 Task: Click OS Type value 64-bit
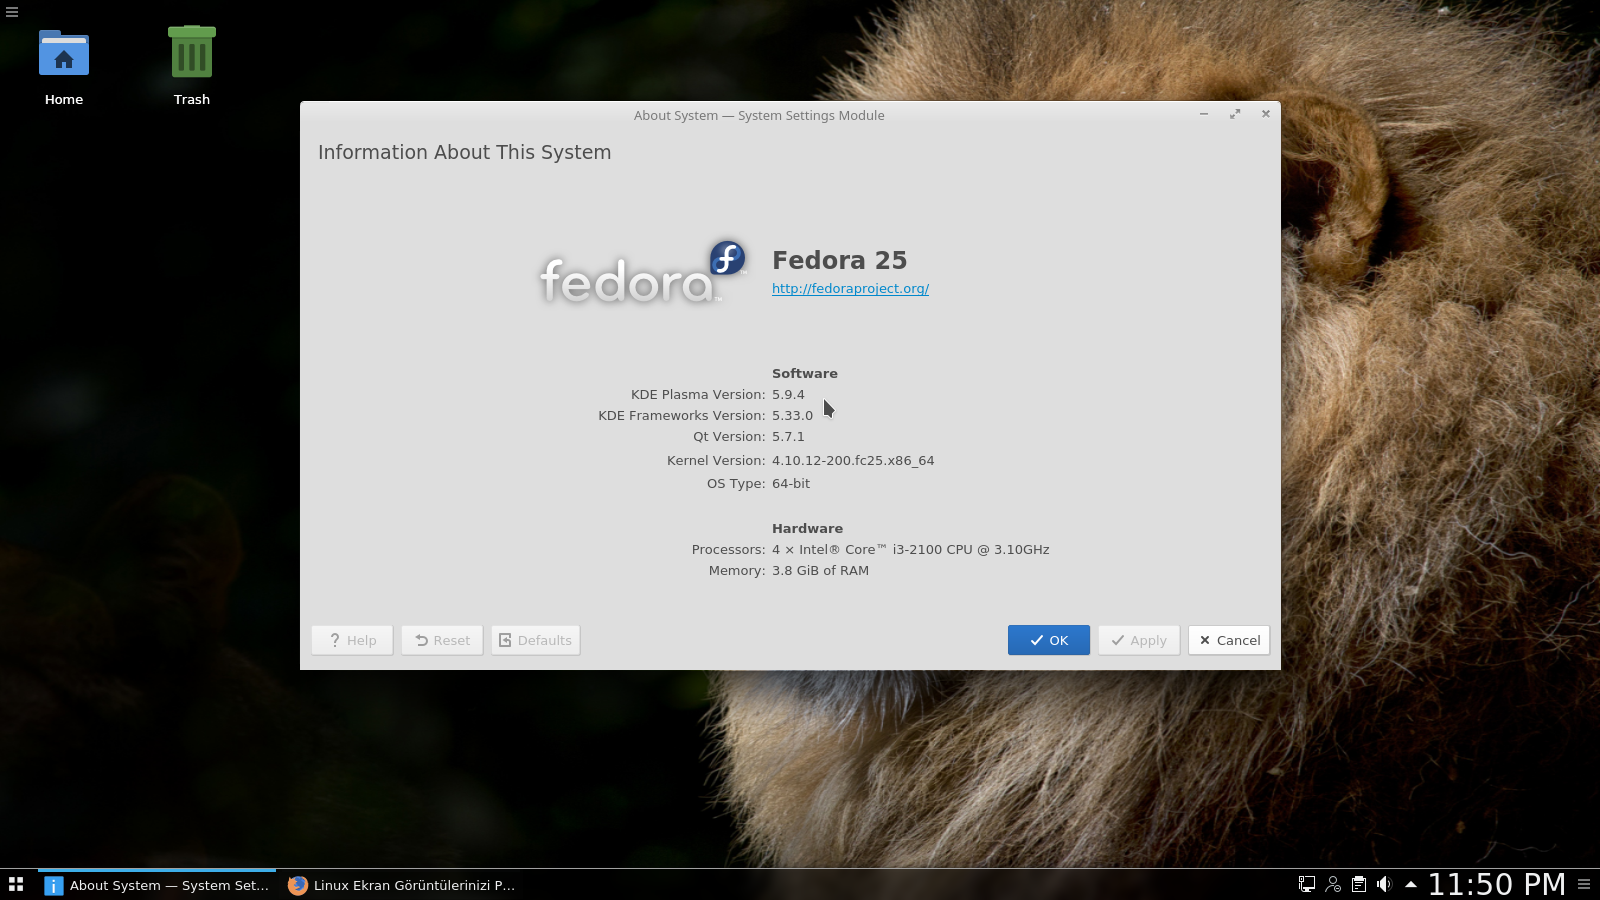click(791, 484)
